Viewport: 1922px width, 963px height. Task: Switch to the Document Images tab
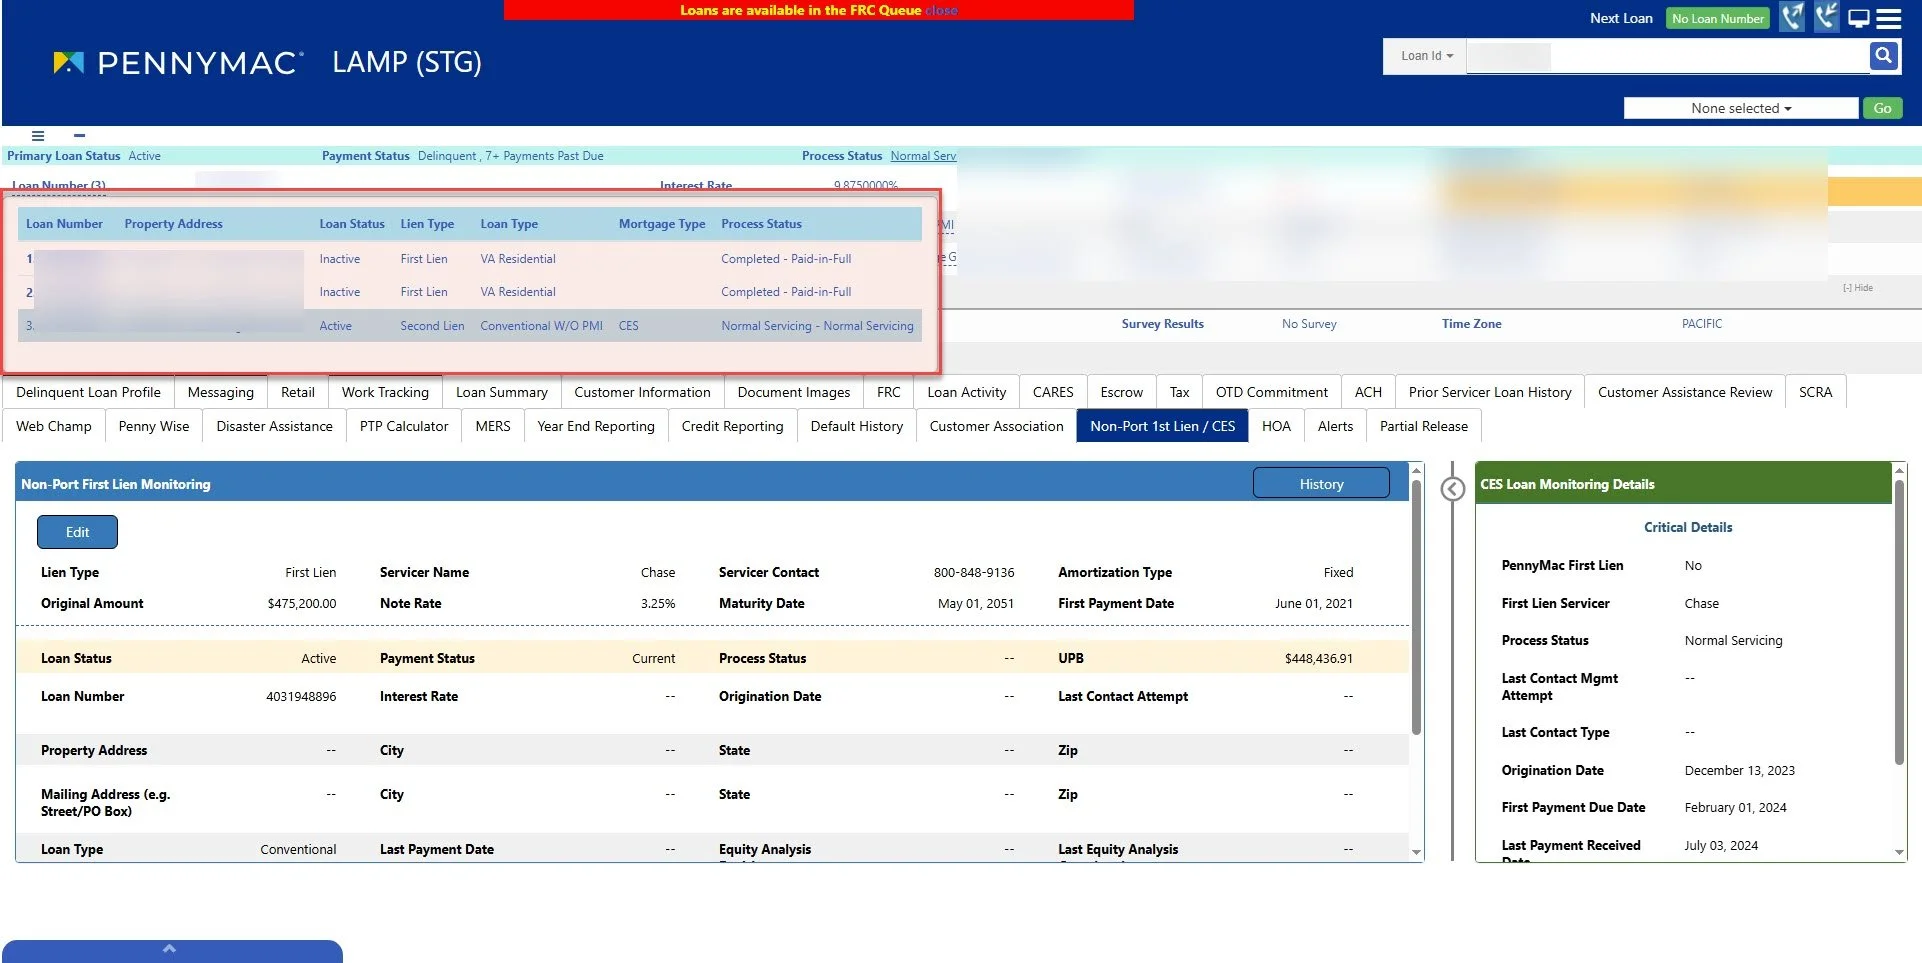click(794, 392)
